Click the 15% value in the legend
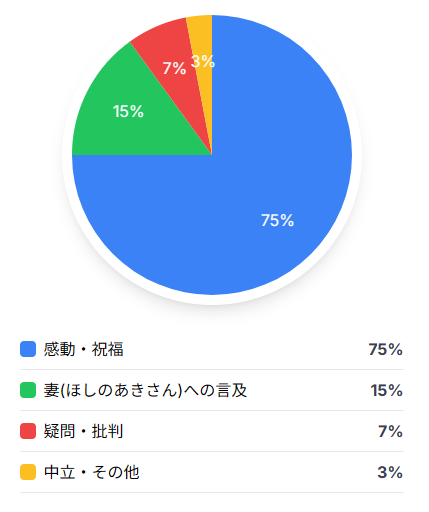 click(x=387, y=390)
